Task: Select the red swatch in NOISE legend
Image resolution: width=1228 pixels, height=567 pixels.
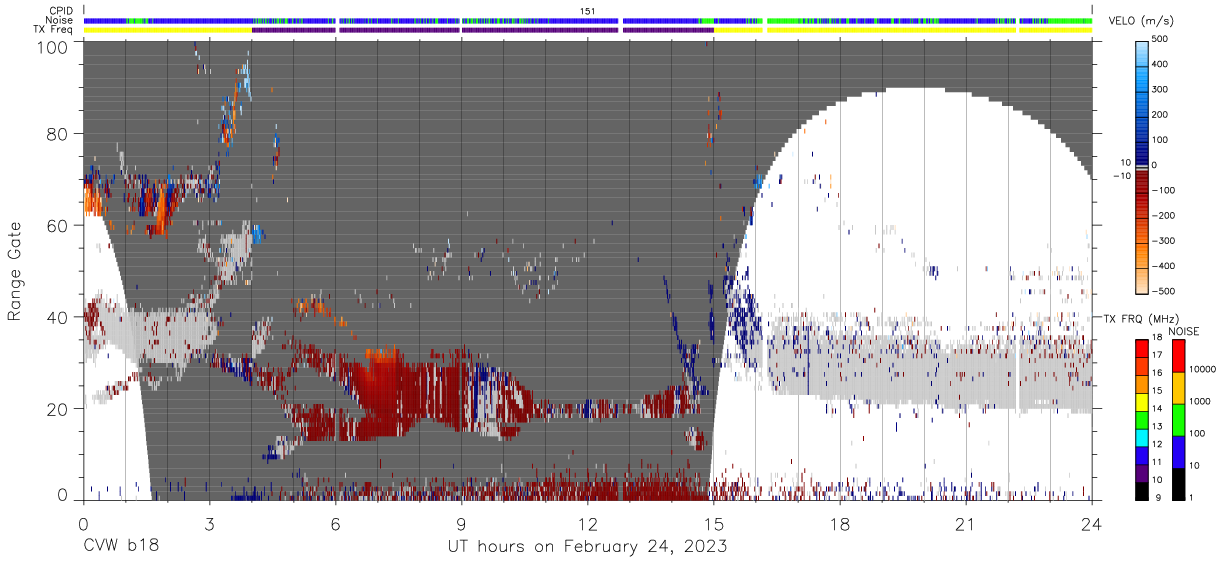Action: 1179,356
